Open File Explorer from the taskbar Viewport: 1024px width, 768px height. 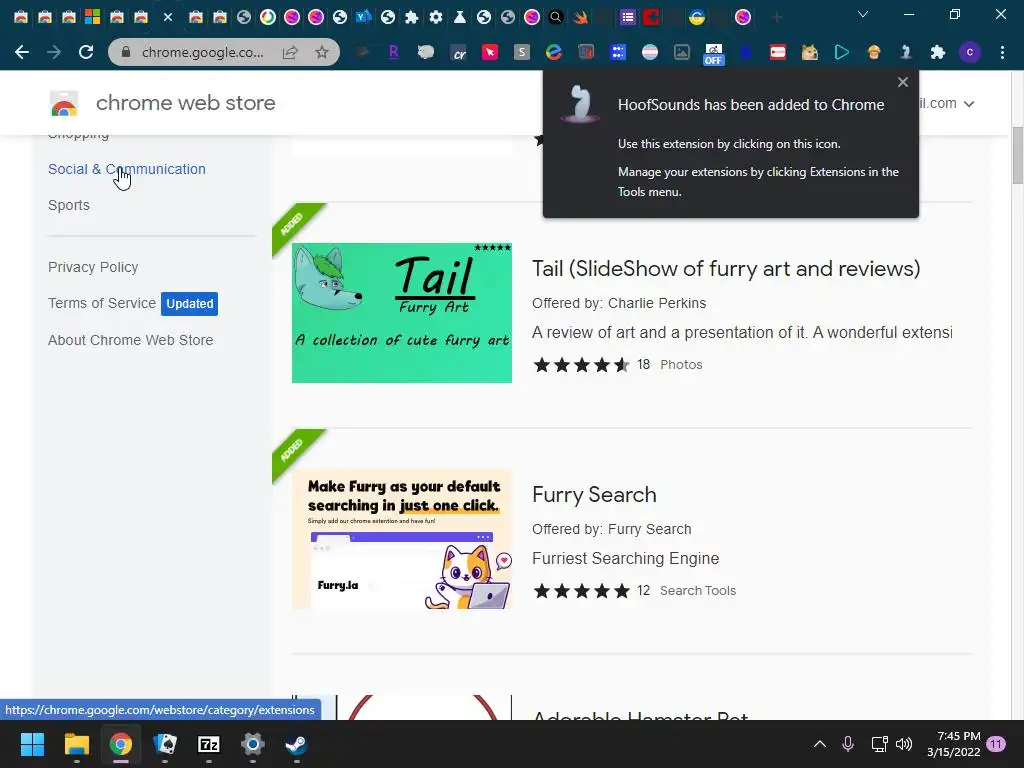[76, 744]
